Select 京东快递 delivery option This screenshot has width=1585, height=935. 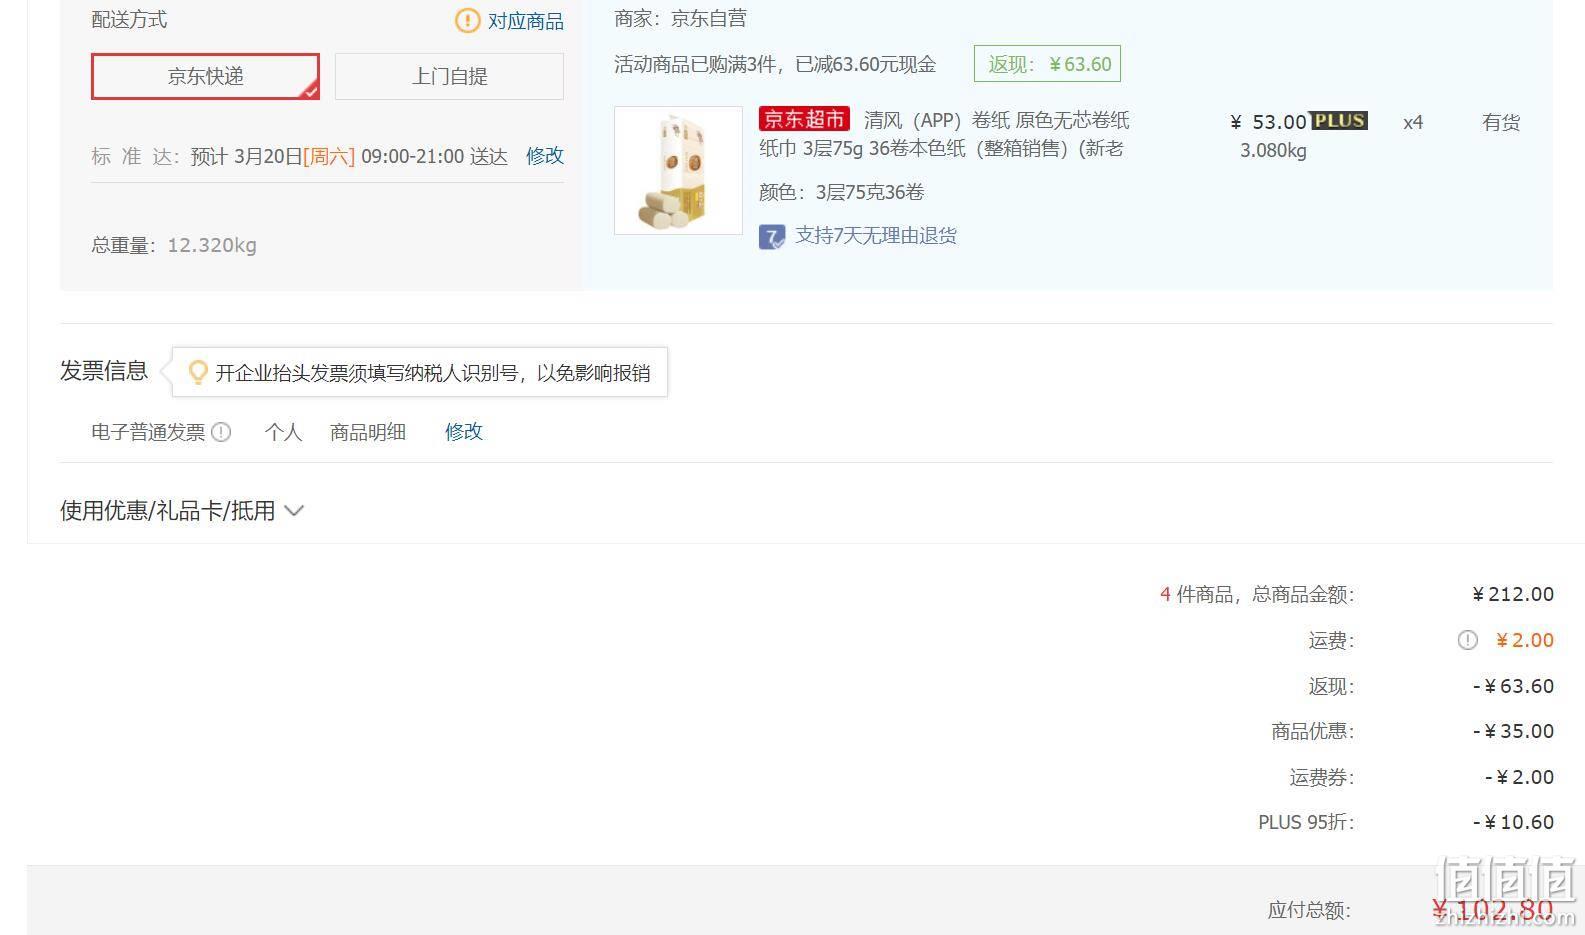pyautogui.click(x=205, y=76)
